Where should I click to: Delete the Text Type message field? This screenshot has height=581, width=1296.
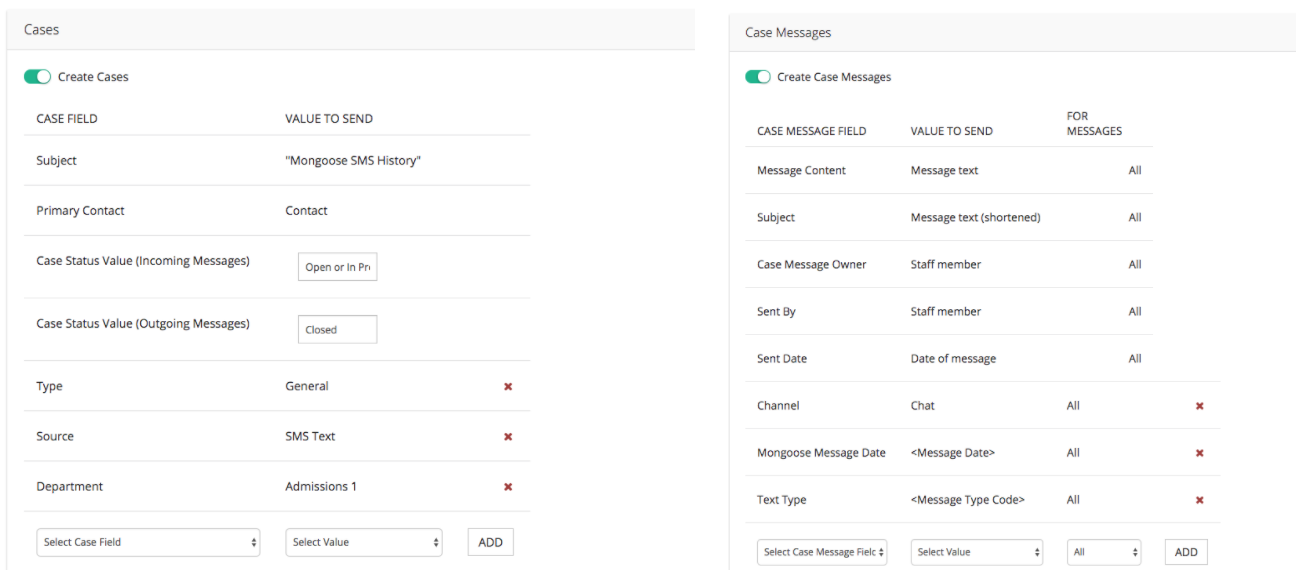(1199, 500)
